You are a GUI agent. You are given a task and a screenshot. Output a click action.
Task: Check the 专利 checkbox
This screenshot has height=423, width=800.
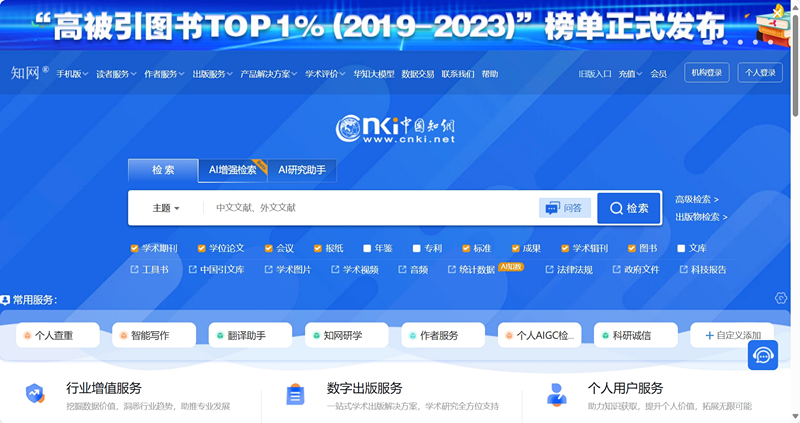coord(416,248)
